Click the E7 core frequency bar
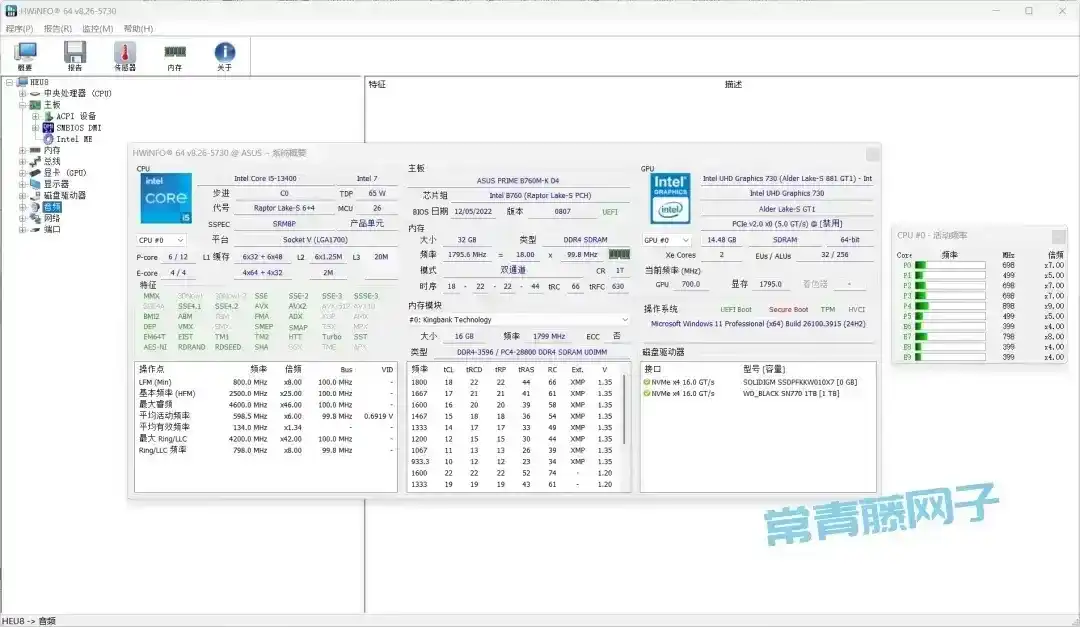Viewport: 1080px width, 627px height. [950, 337]
